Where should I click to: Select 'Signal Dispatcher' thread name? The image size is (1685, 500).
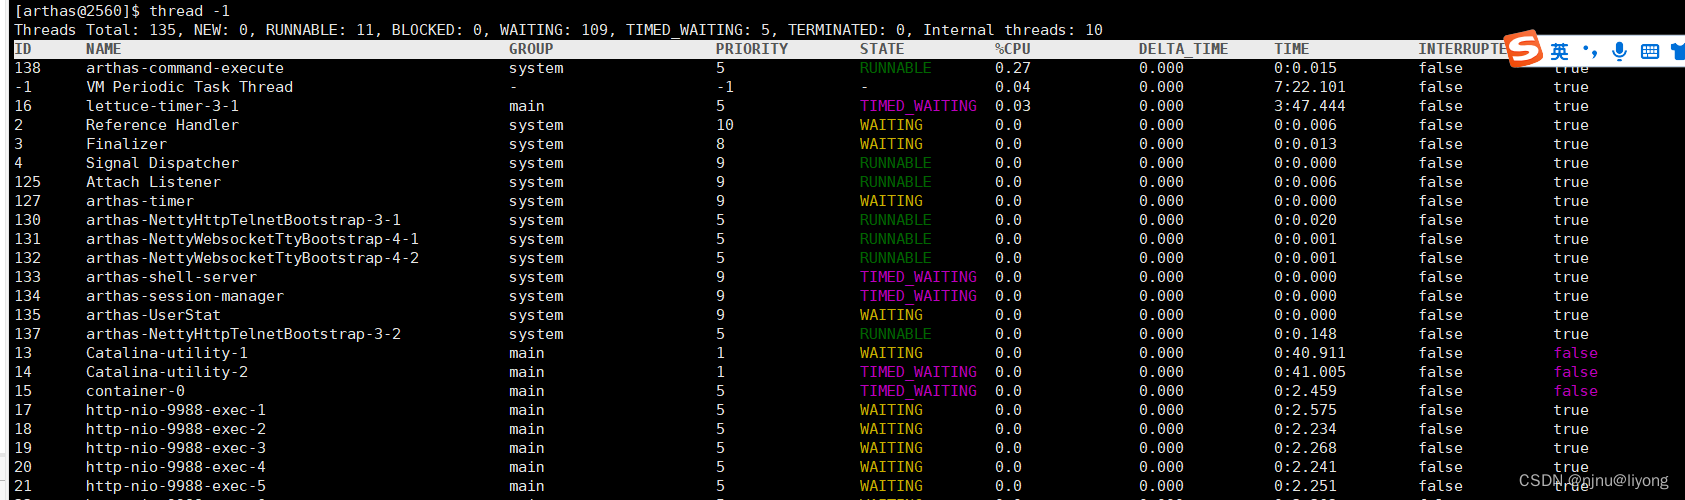162,163
